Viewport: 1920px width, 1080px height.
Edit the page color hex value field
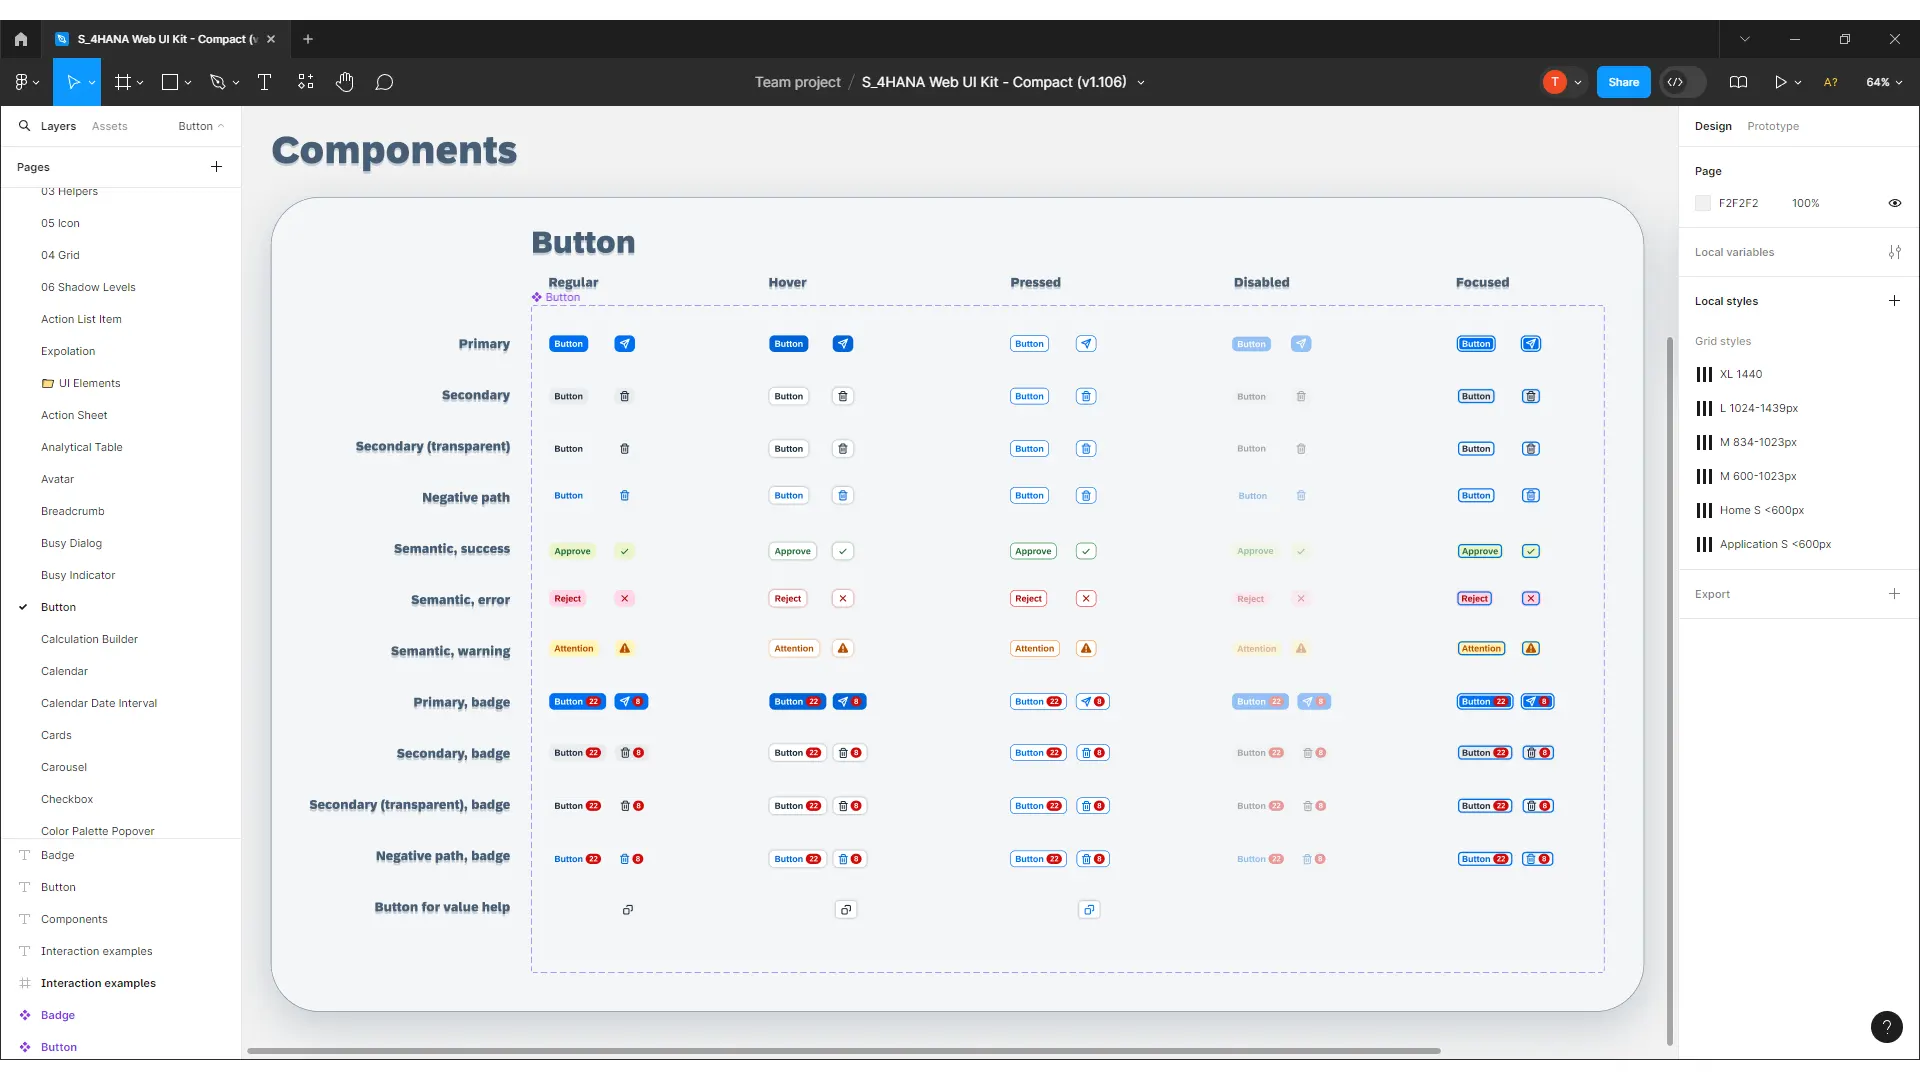[1738, 203]
